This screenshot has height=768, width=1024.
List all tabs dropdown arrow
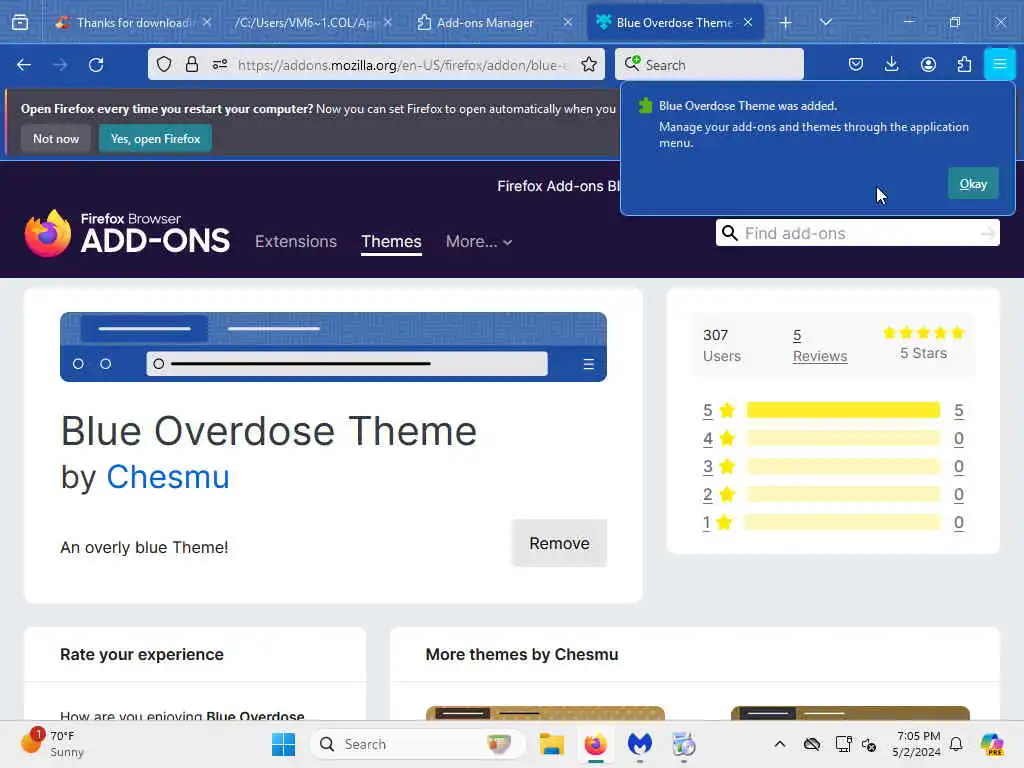[x=826, y=23]
